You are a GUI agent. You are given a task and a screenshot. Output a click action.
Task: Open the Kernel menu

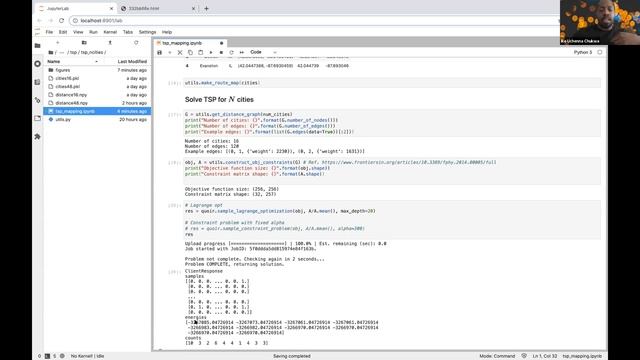[x=110, y=32]
